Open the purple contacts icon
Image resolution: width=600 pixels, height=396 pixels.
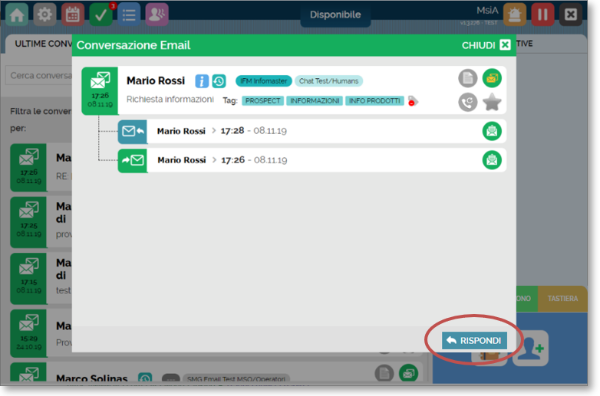point(157,15)
